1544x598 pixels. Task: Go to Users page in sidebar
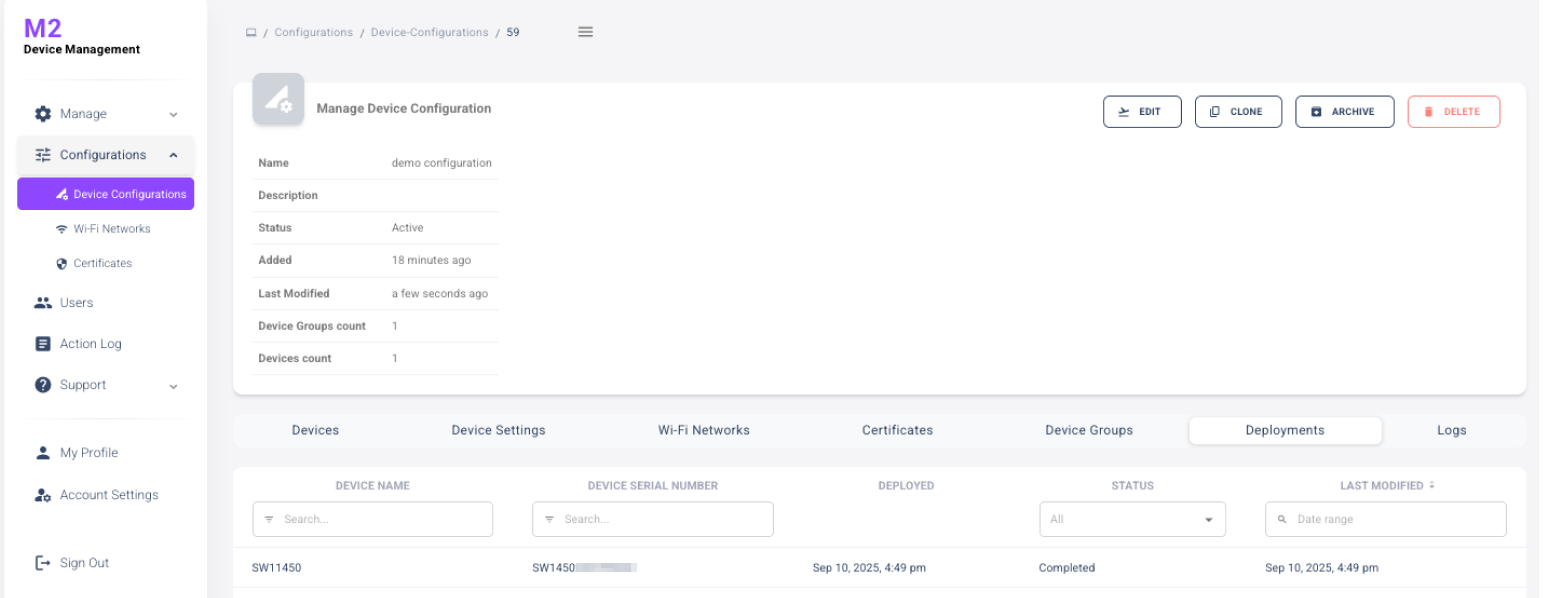point(76,303)
